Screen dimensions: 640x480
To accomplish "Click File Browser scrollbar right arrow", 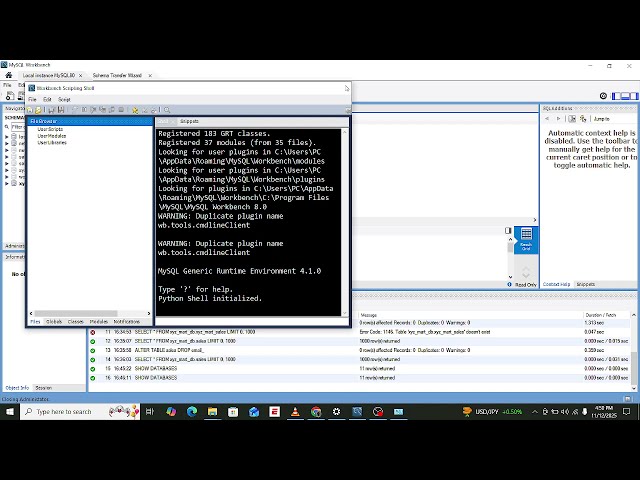I will (149, 313).
